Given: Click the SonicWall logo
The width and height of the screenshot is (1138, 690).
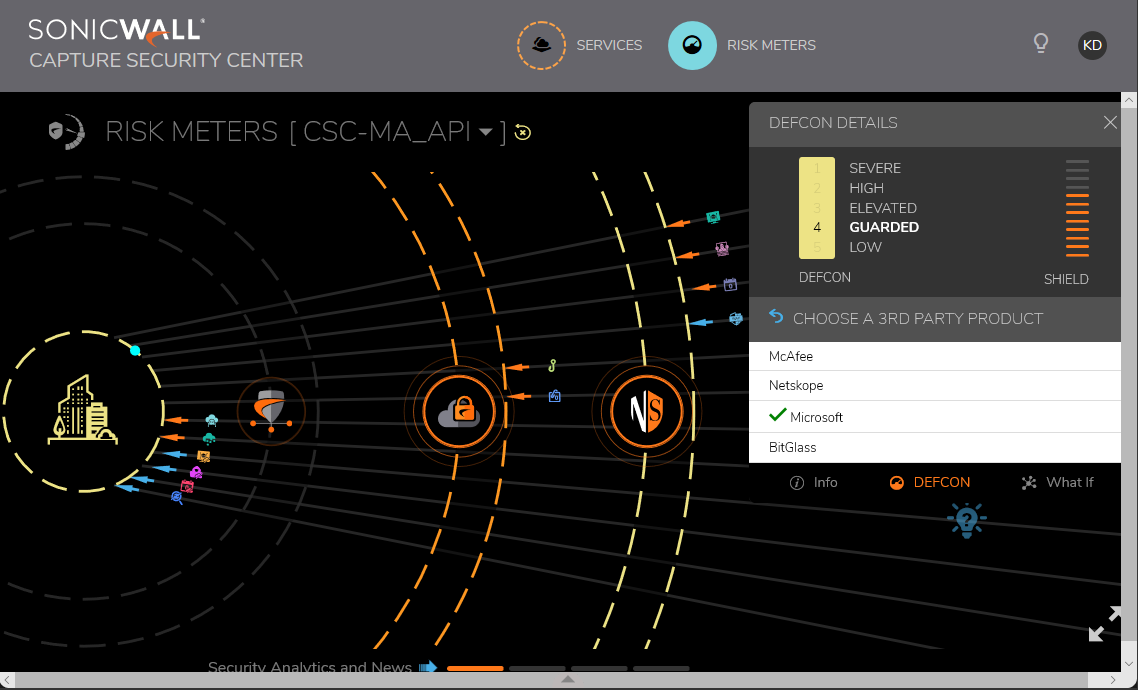Looking at the screenshot, I should click(x=116, y=30).
